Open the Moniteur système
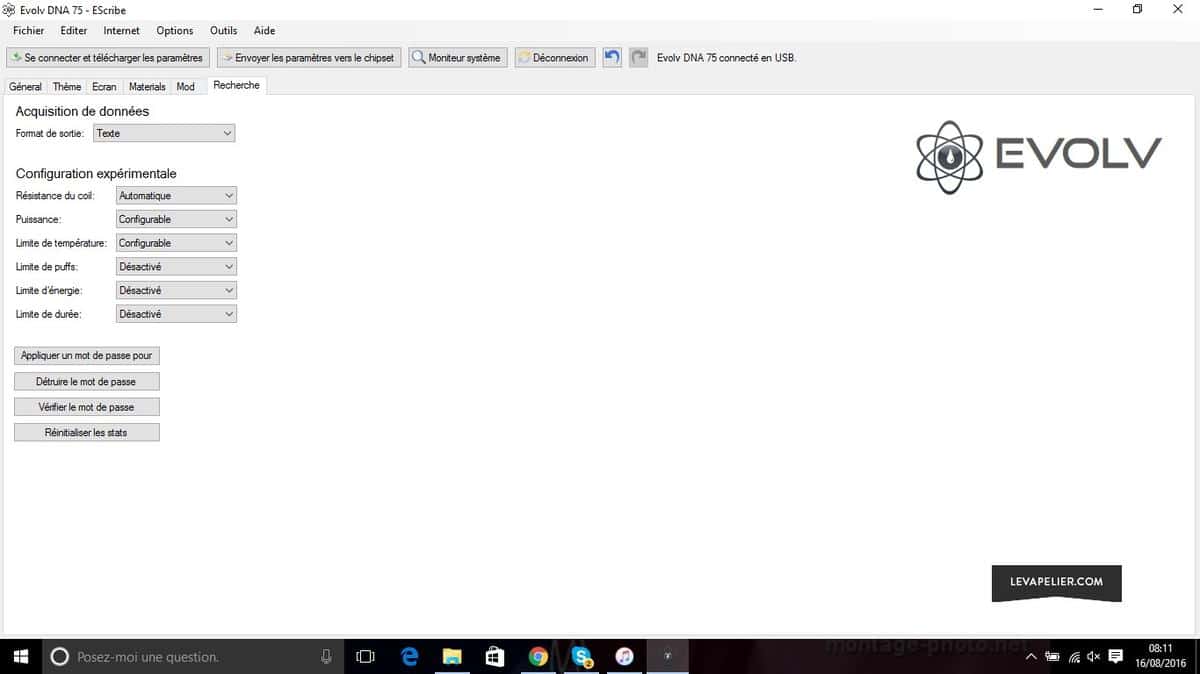Viewport: 1200px width, 674px height. 457,58
